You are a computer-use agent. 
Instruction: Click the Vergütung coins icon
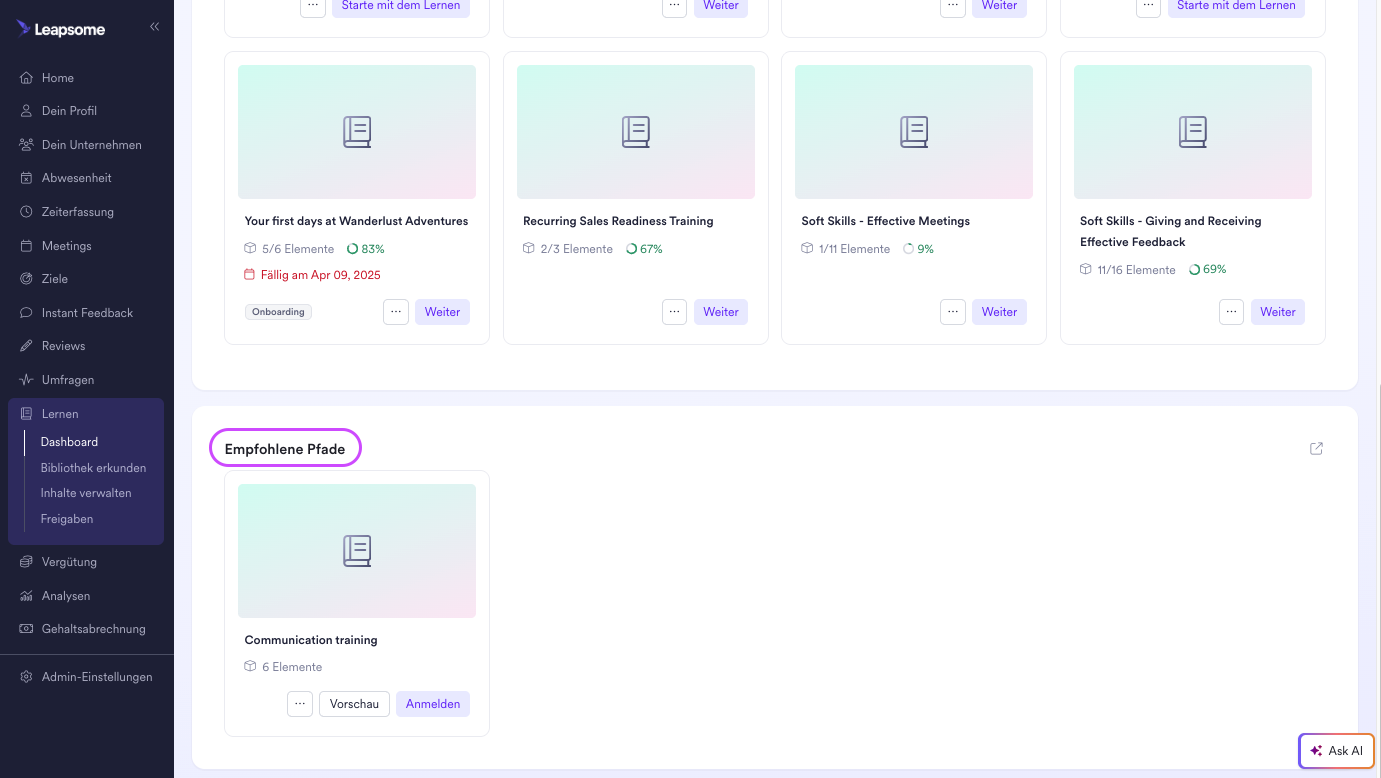coord(27,562)
